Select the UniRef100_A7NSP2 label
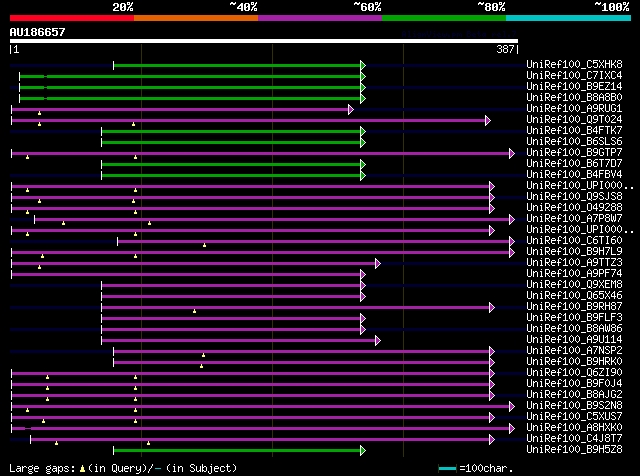 pos(574,351)
